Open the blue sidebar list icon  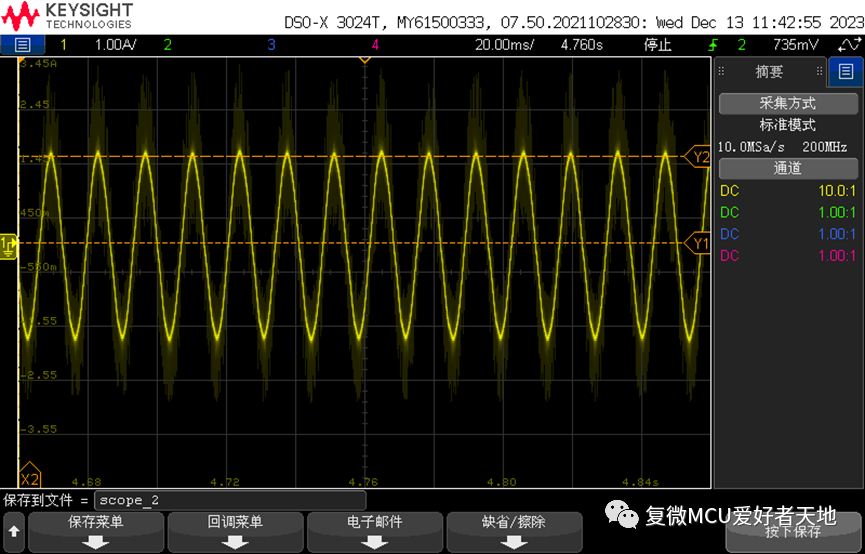point(843,71)
